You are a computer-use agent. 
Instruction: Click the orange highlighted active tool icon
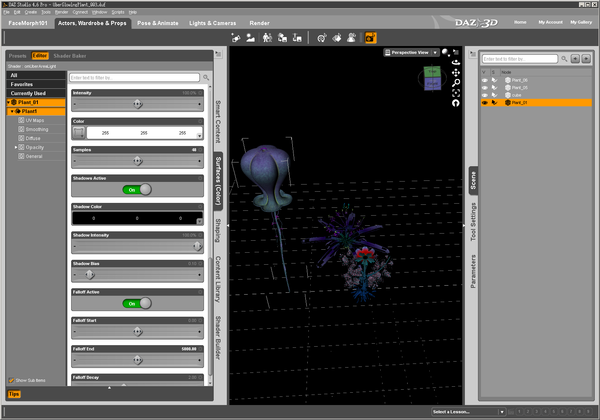tap(370, 37)
